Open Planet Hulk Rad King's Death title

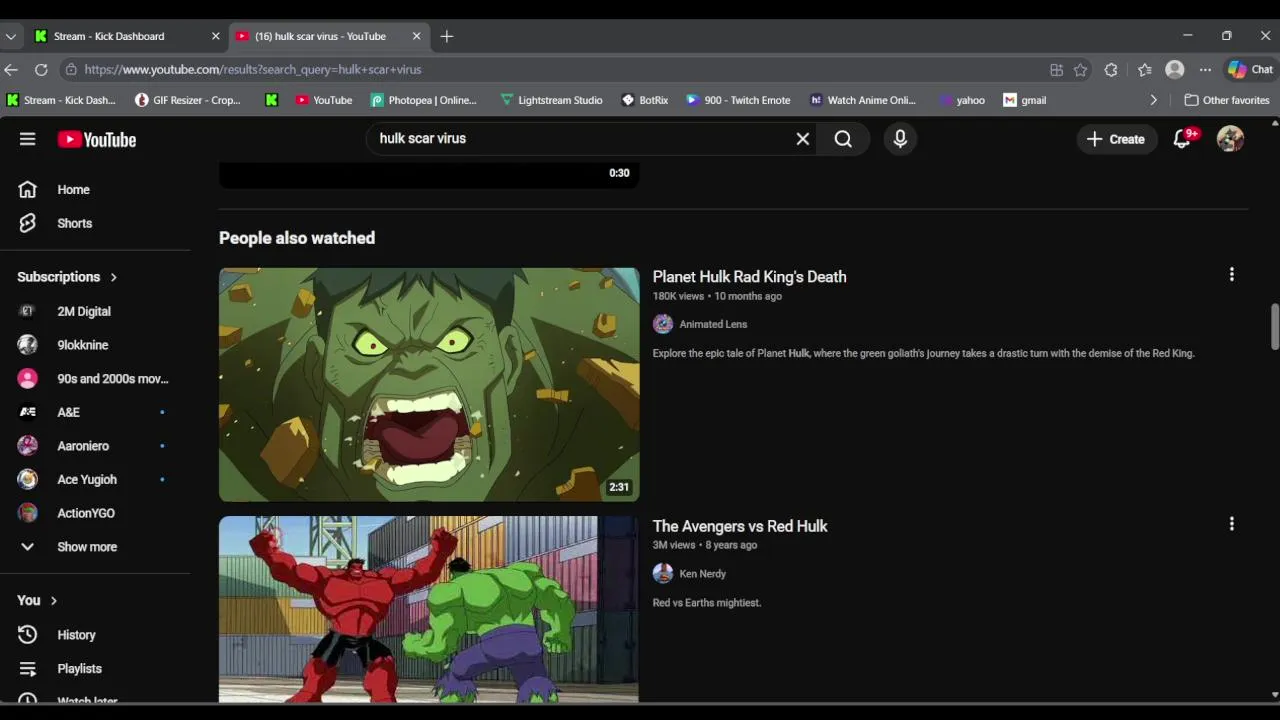coord(749,277)
